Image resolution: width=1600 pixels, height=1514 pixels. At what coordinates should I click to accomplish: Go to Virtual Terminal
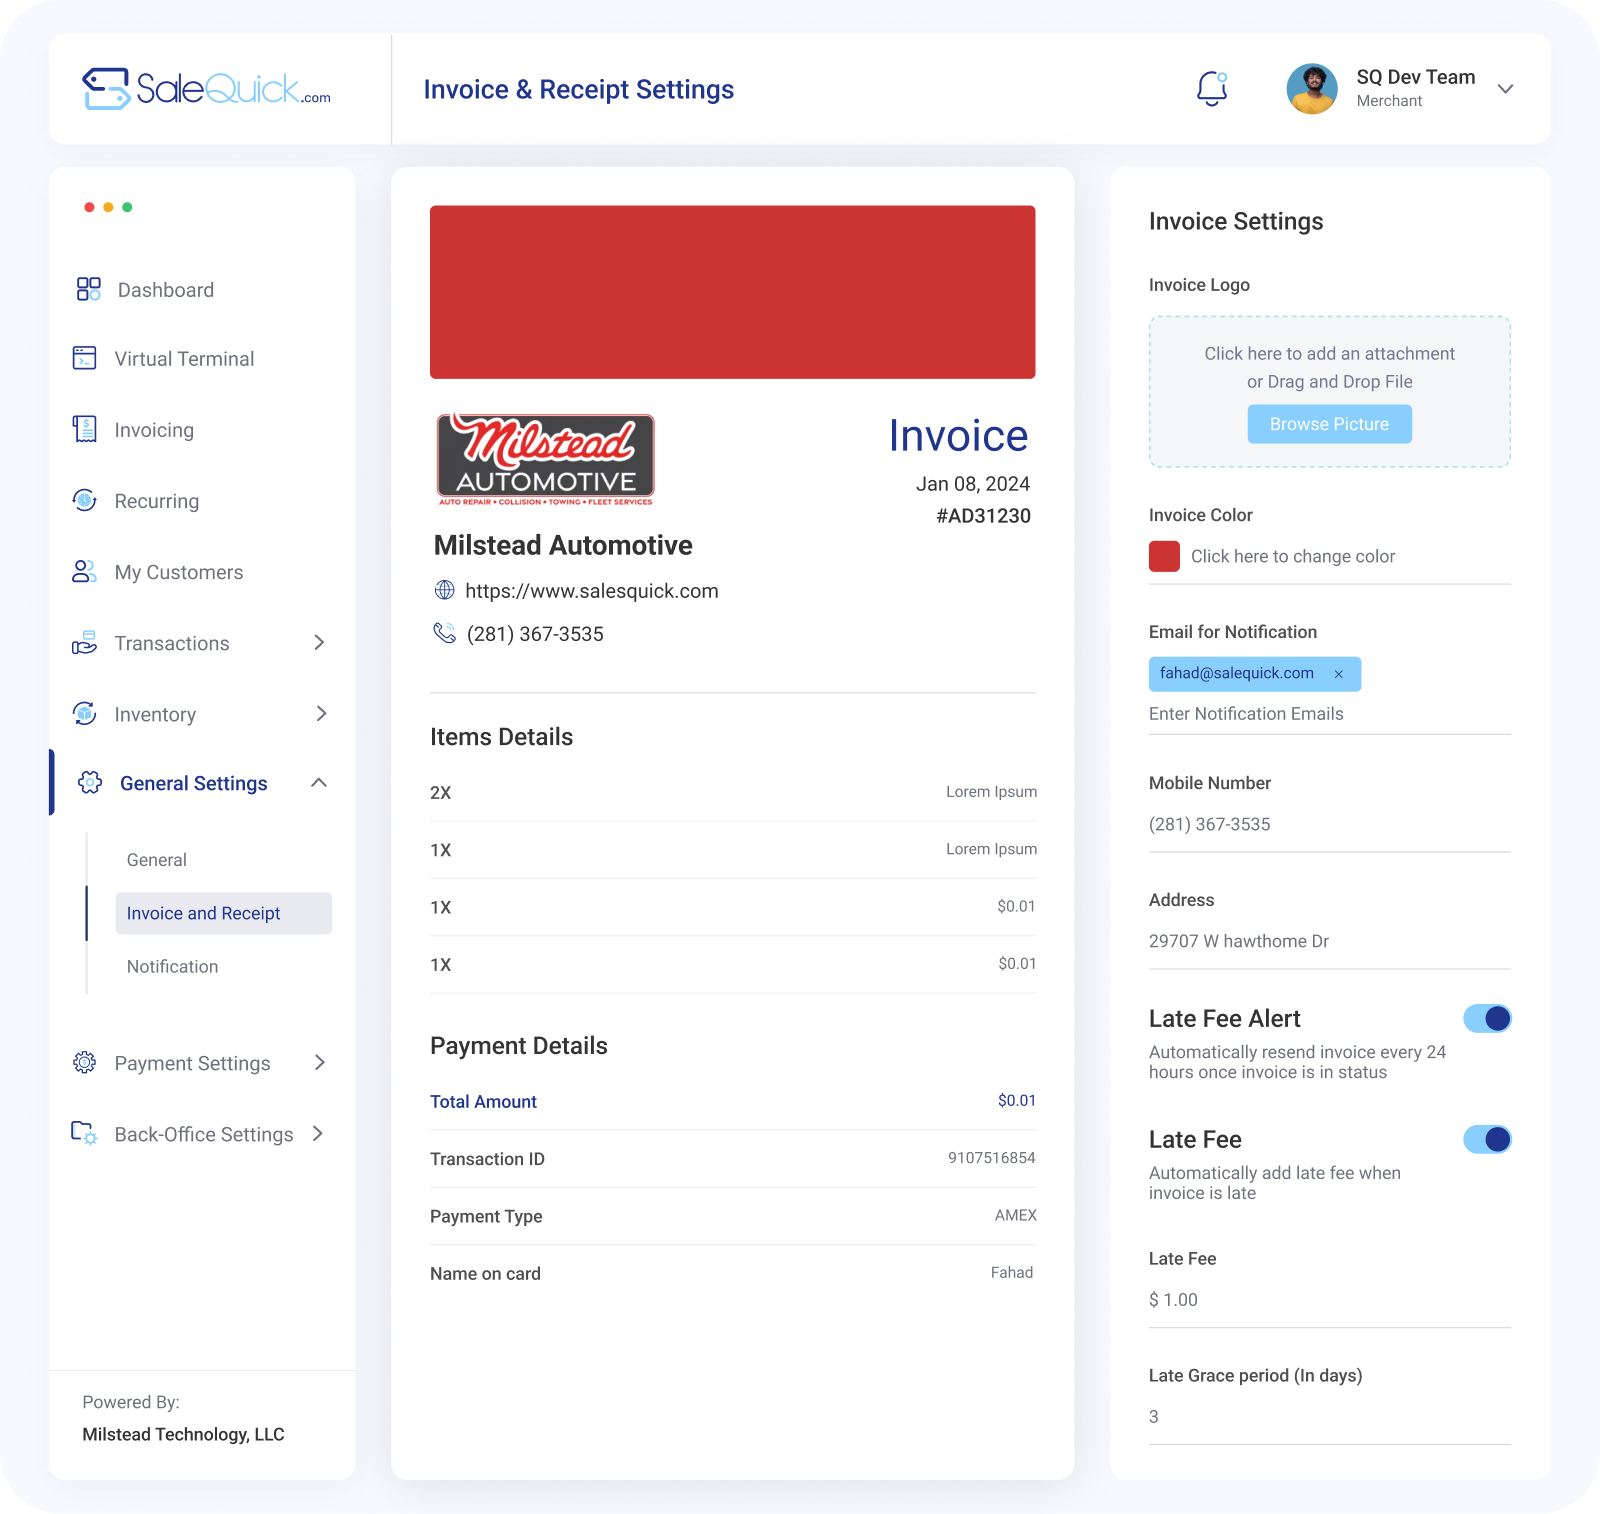184,359
